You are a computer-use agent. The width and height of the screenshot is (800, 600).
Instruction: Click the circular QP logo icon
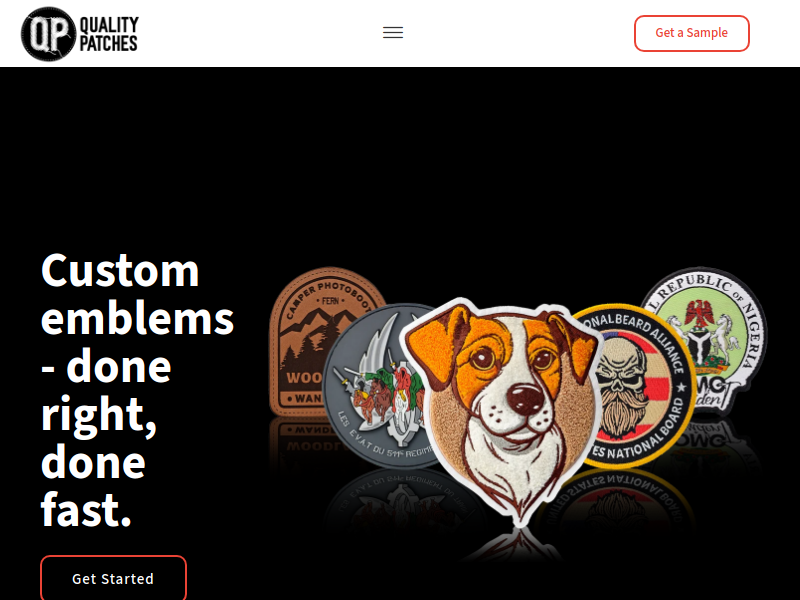coord(48,34)
